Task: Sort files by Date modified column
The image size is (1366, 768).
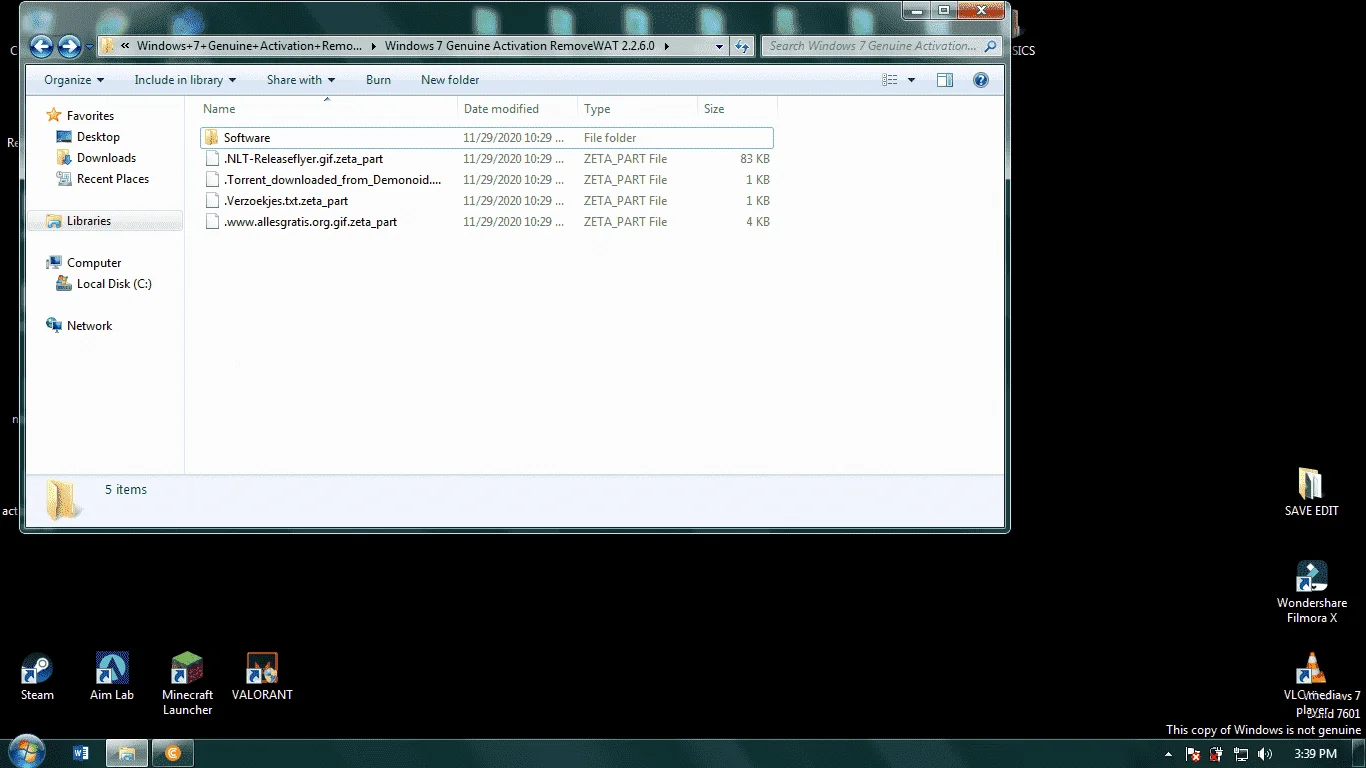Action: [x=518, y=109]
